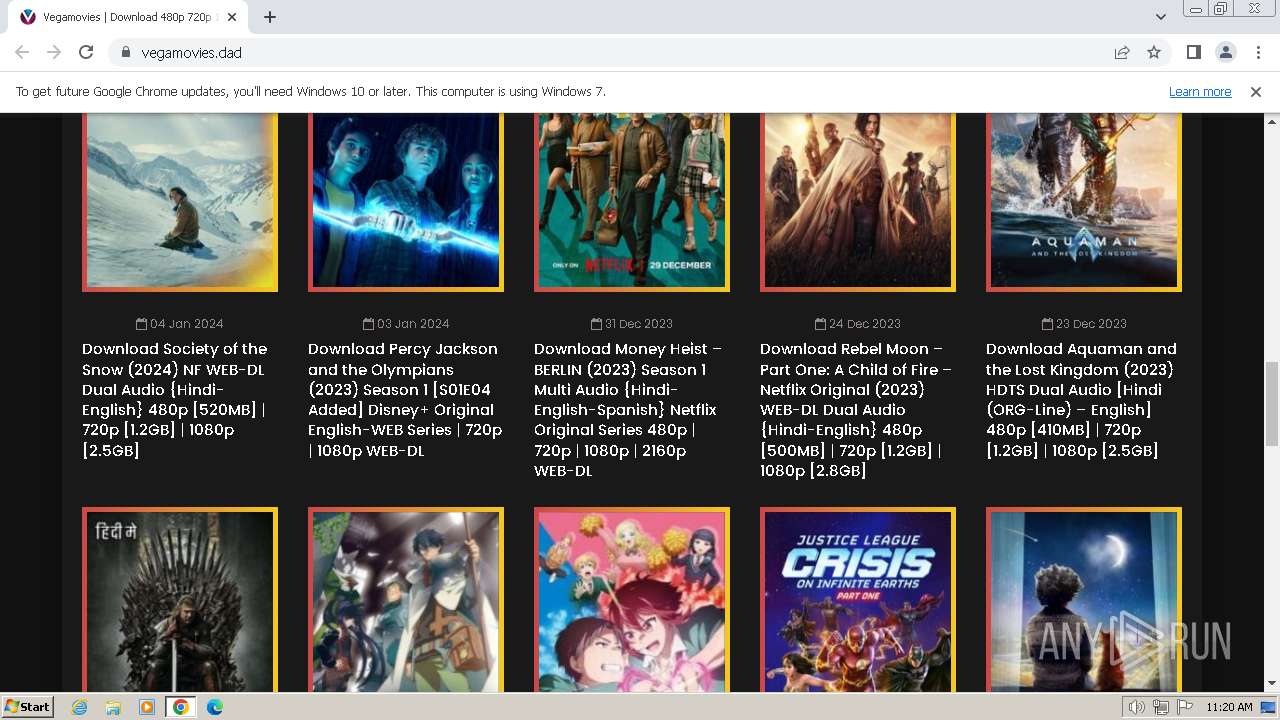The height and width of the screenshot is (720, 1280).
Task: Launch Internet Explorer from taskbar
Action: [x=80, y=707]
